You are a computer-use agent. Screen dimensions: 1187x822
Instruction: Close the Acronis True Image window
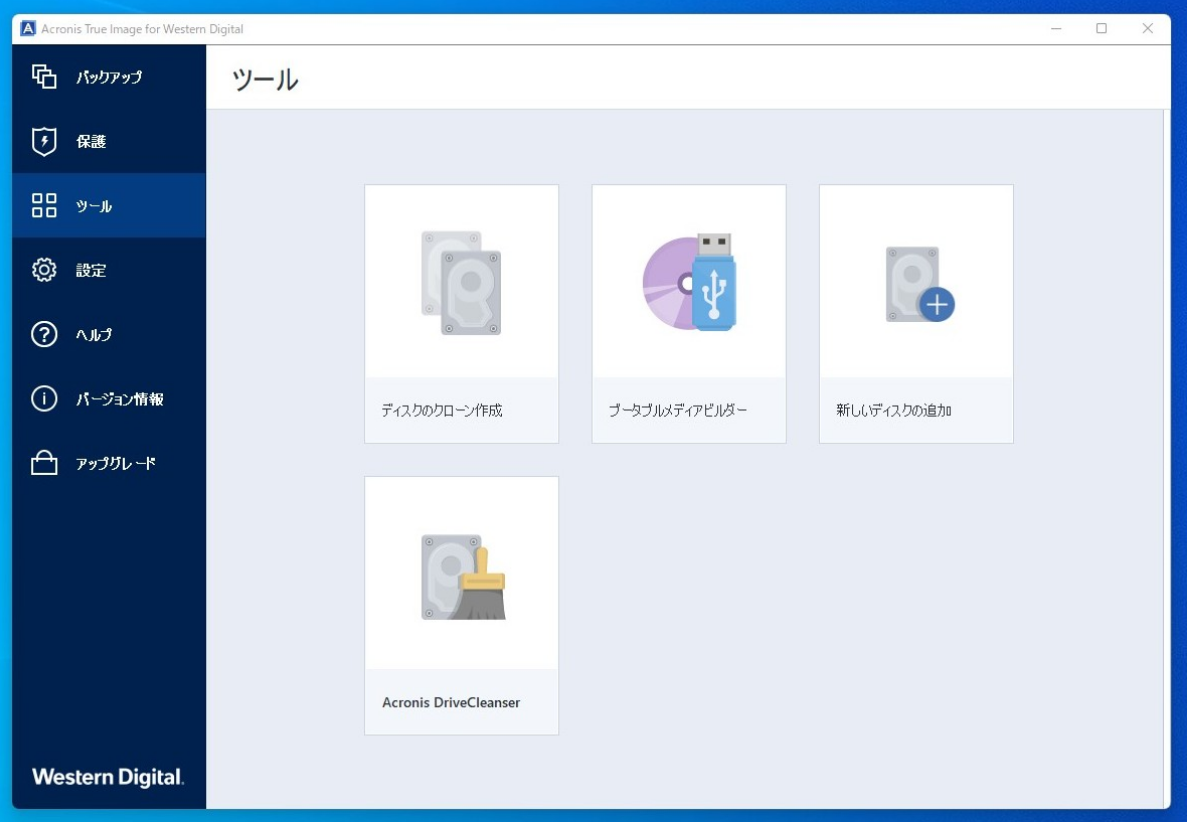[1148, 29]
